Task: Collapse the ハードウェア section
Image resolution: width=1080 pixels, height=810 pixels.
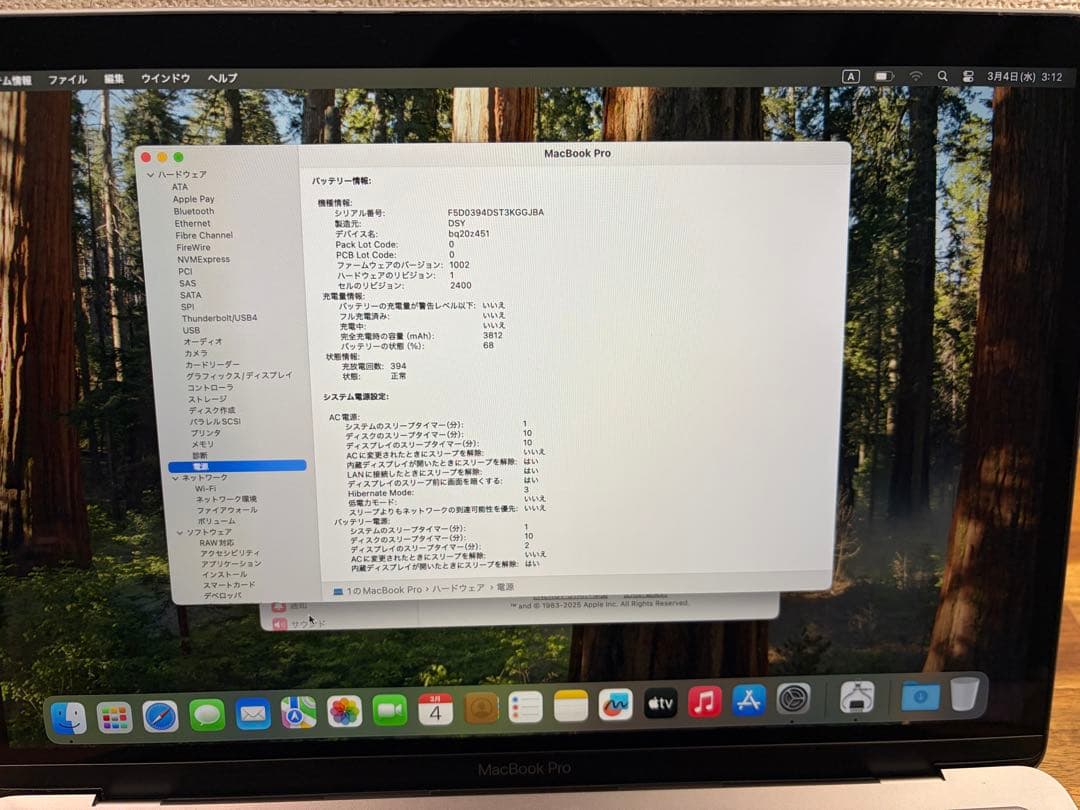Action: (x=150, y=175)
